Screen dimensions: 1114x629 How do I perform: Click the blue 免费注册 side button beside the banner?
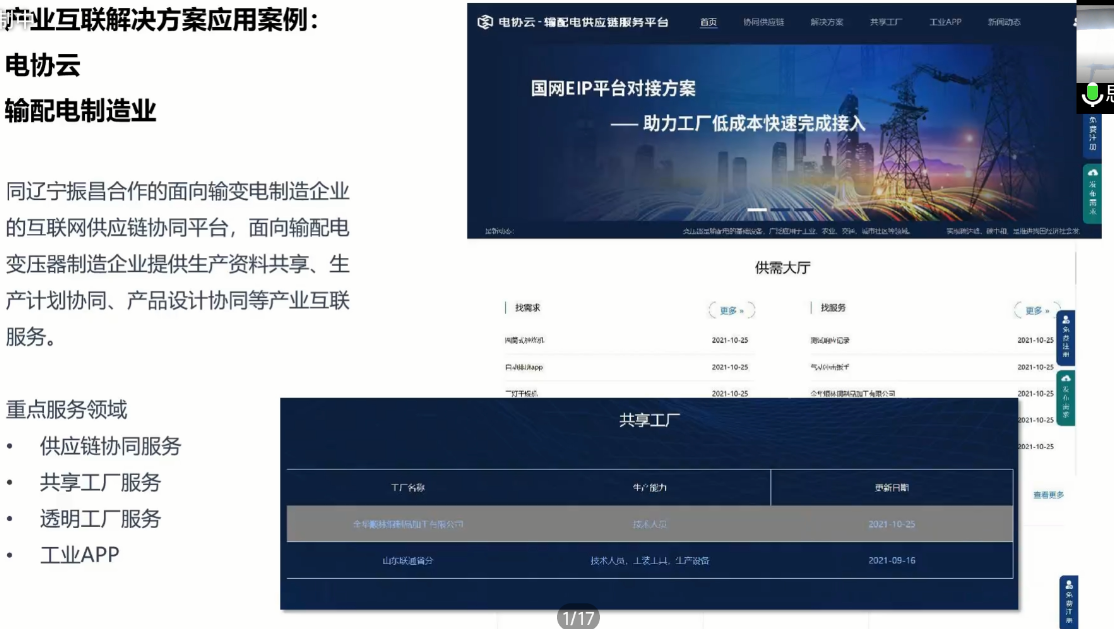1093,134
